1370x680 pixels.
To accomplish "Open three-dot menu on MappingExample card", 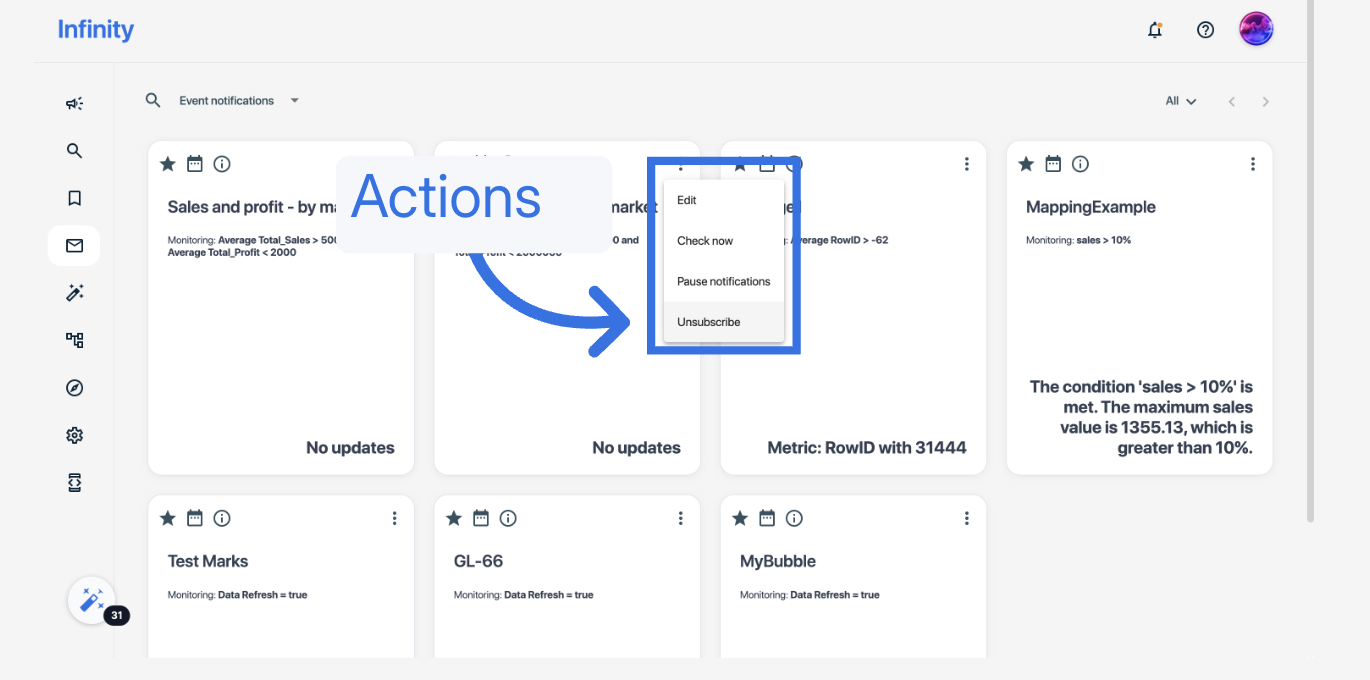I will click(x=1252, y=164).
